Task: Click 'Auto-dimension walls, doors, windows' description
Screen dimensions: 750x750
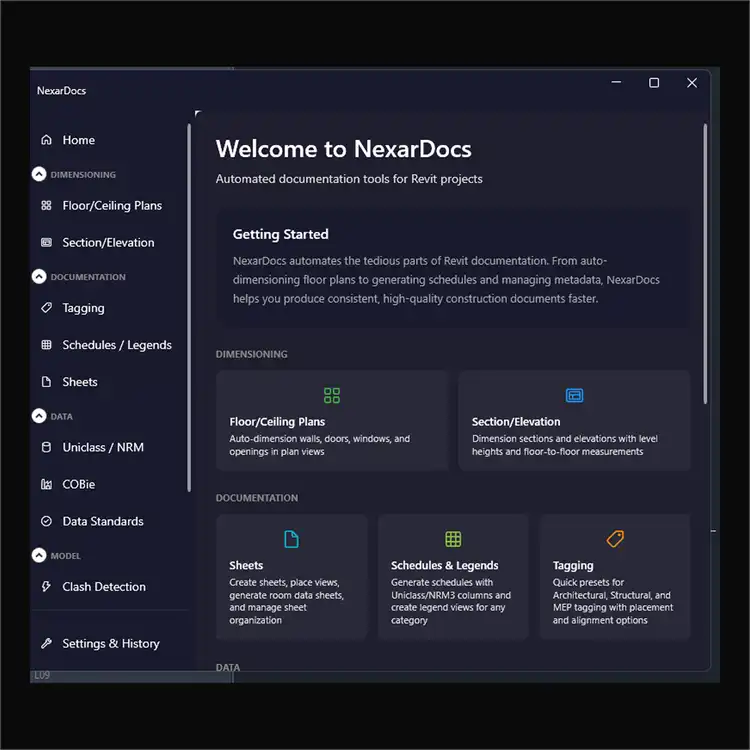Action: [319, 445]
